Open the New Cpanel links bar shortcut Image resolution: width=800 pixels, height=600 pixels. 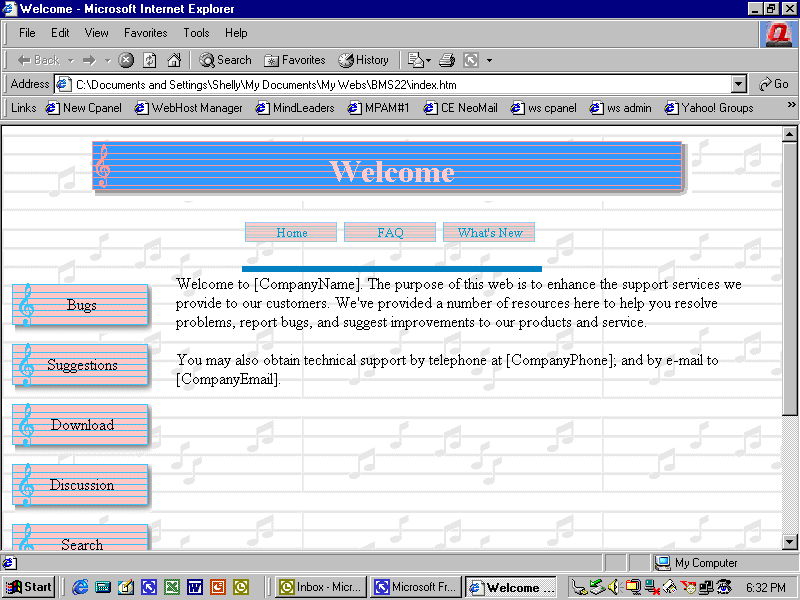84,108
